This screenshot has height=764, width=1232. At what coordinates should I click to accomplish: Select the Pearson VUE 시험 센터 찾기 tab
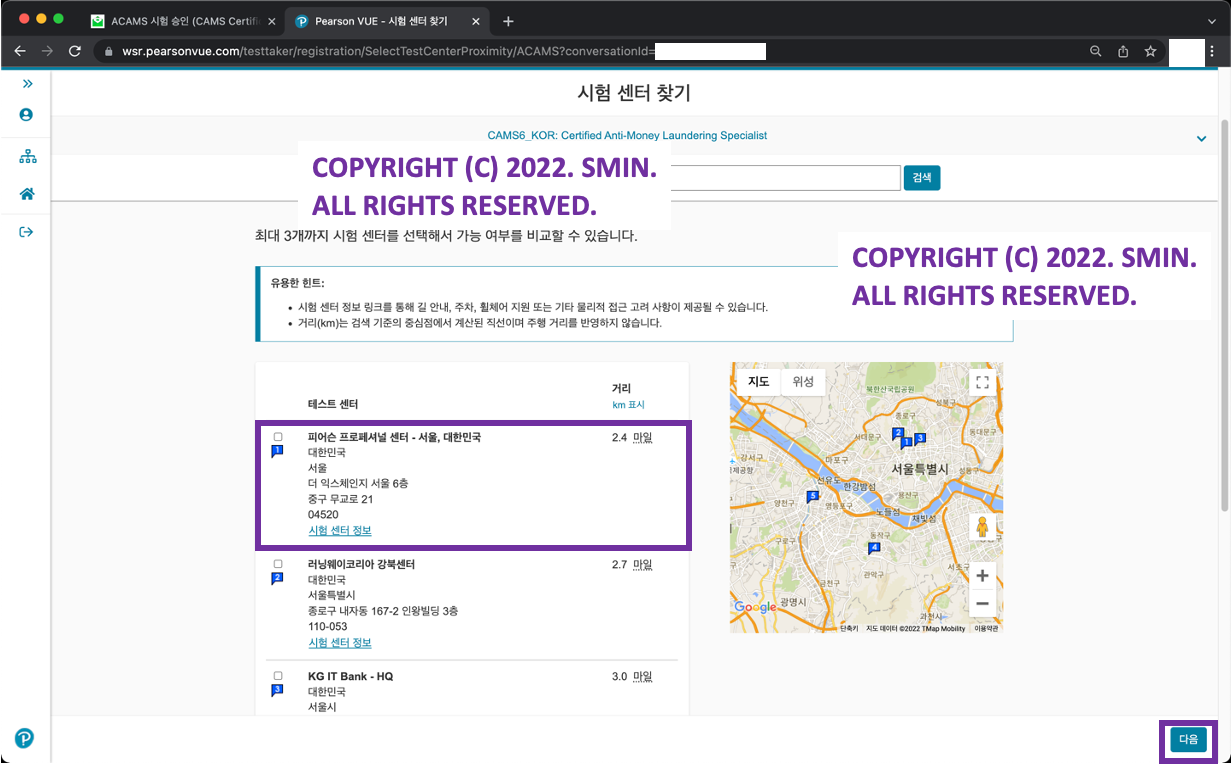point(388,21)
